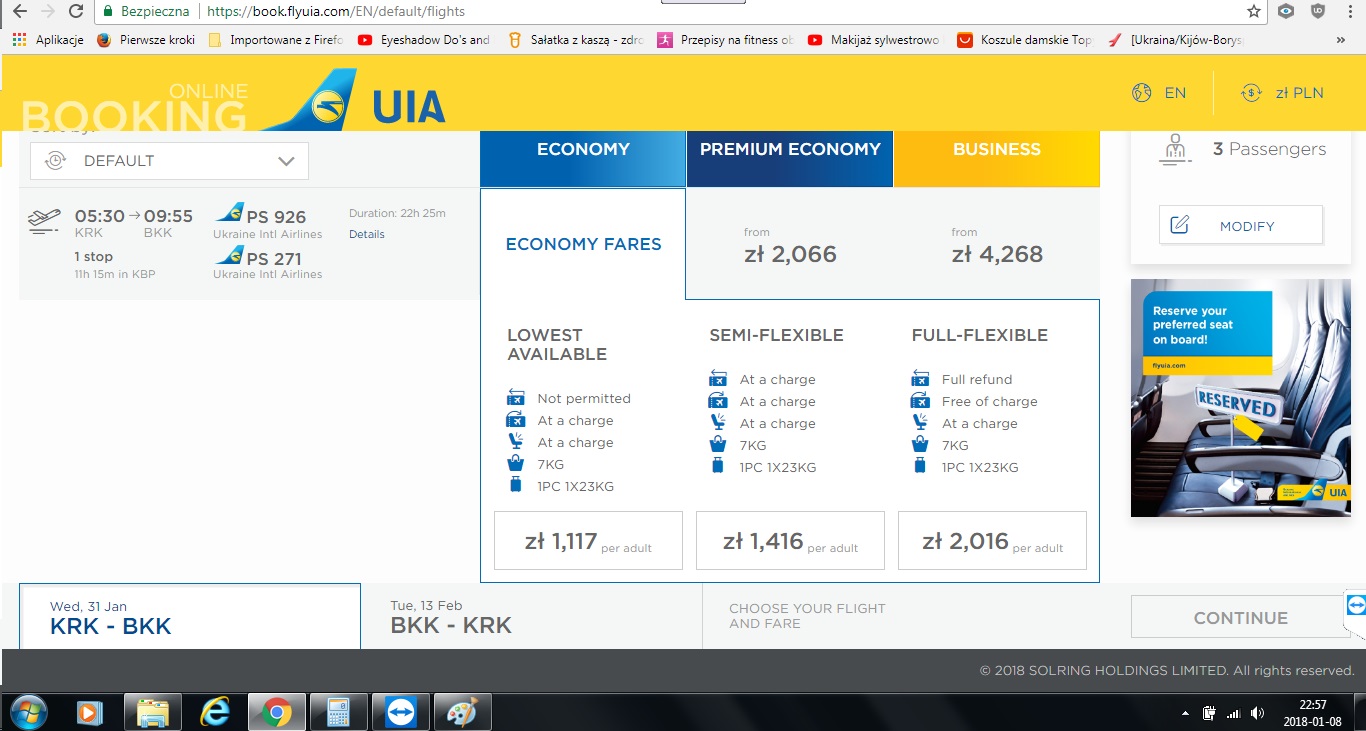Select the ECONOMY FARES tab
Image resolution: width=1366 pixels, height=731 pixels.
pos(583,244)
